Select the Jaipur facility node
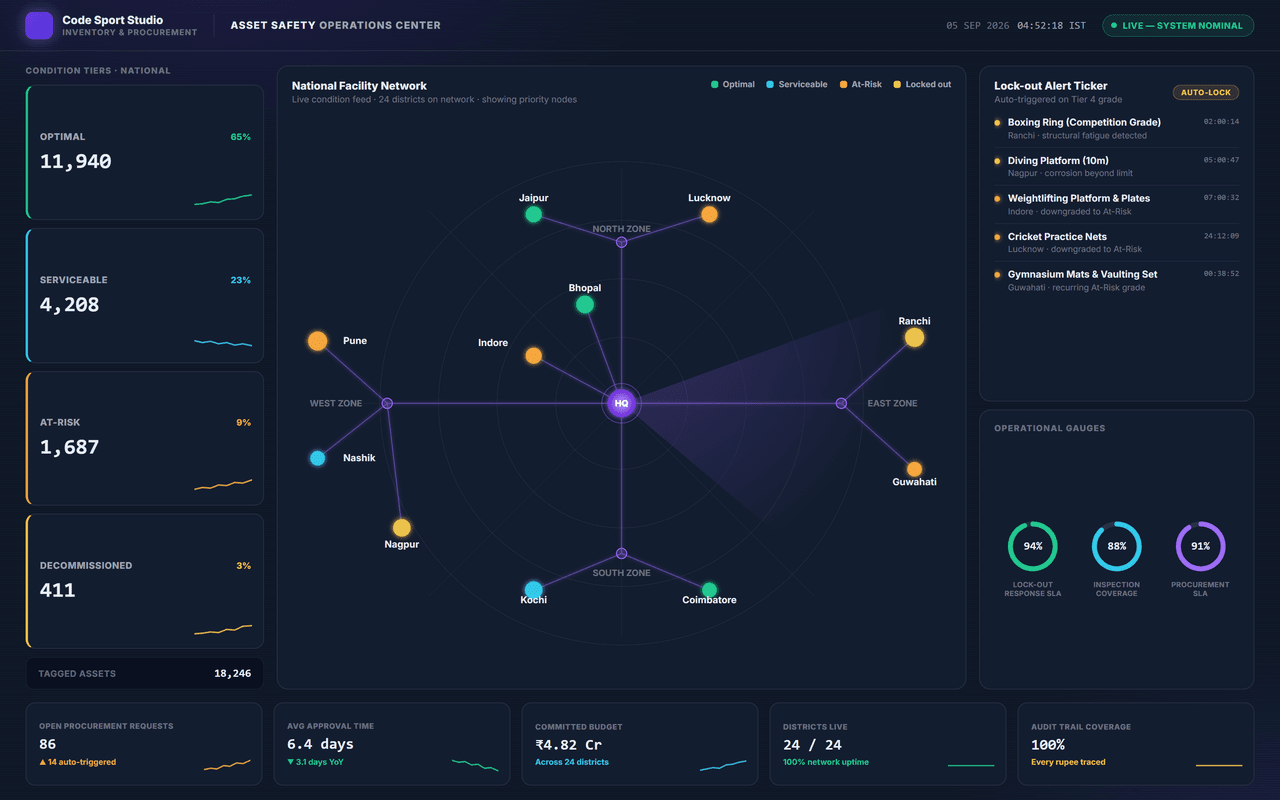 click(534, 214)
